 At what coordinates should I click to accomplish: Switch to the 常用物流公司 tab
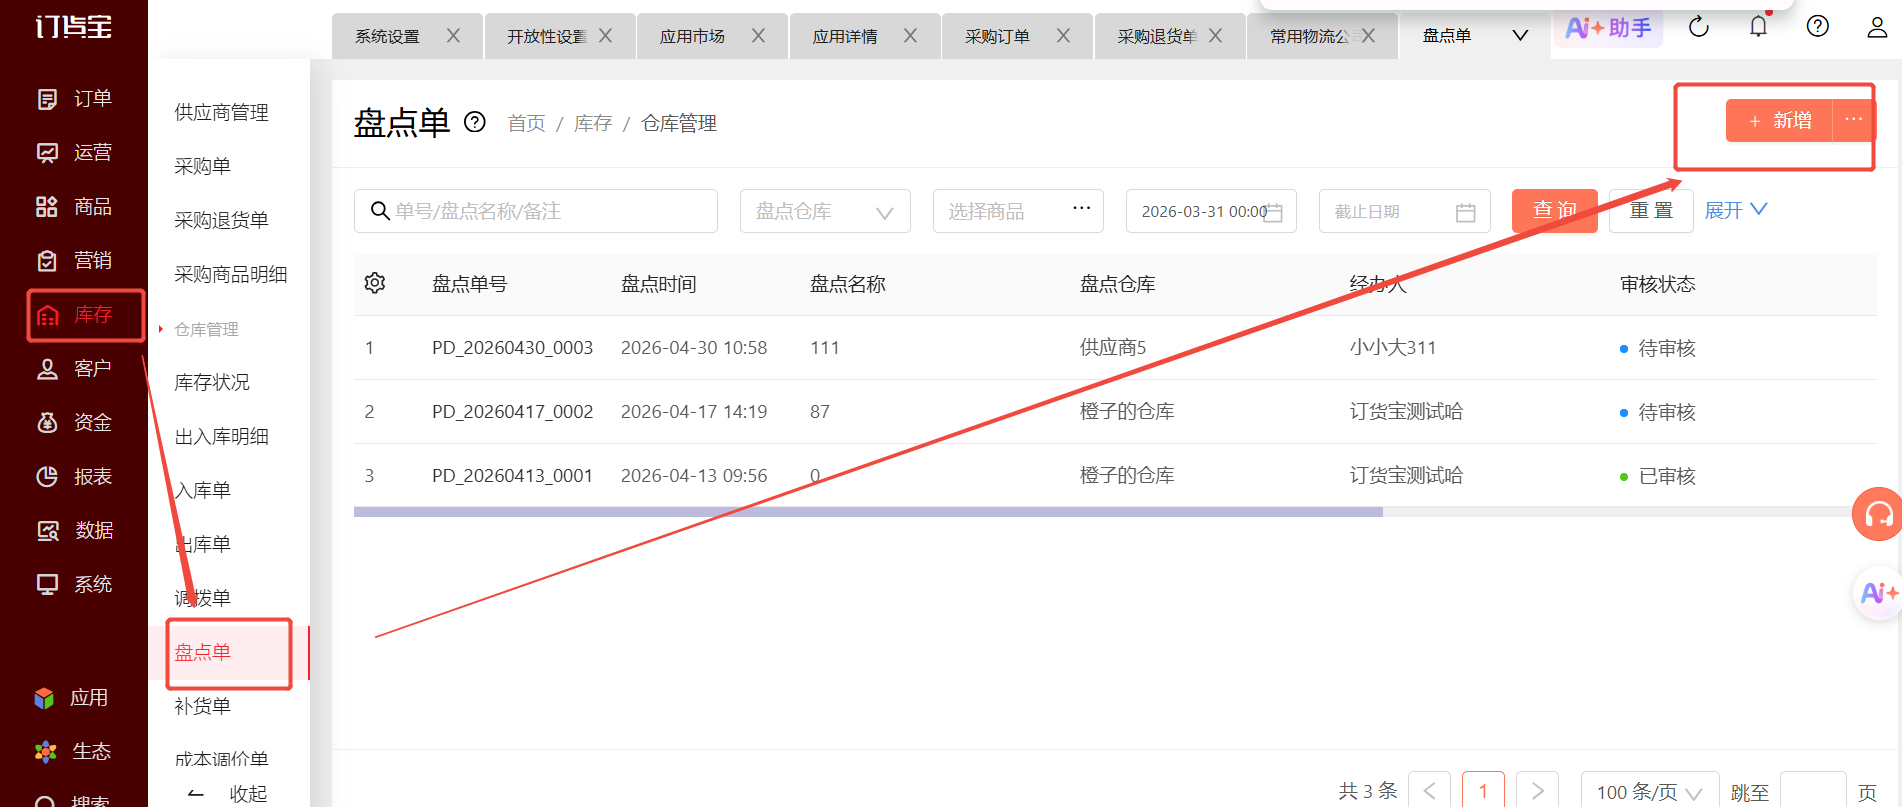point(1310,36)
